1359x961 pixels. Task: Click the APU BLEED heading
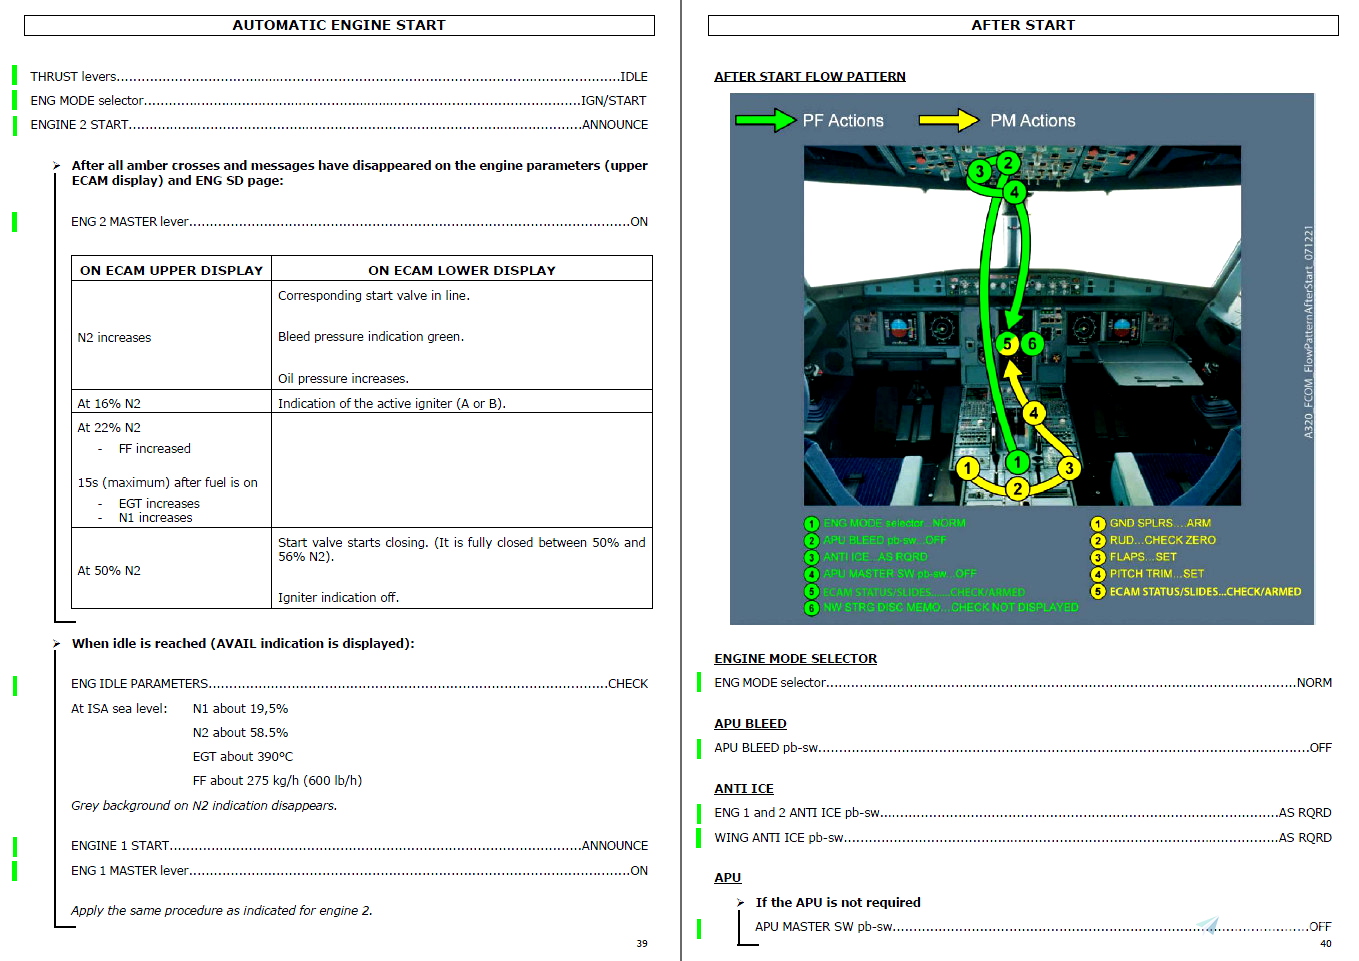750,724
